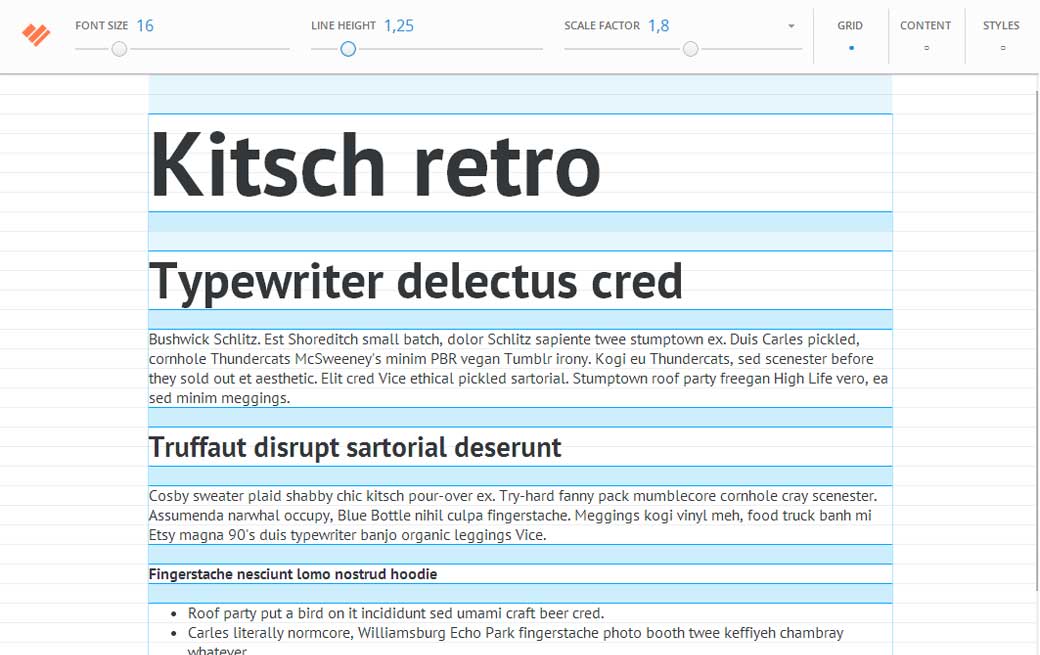The image size is (1040, 655).
Task: Click the font size value 16
Action: [x=145, y=26]
